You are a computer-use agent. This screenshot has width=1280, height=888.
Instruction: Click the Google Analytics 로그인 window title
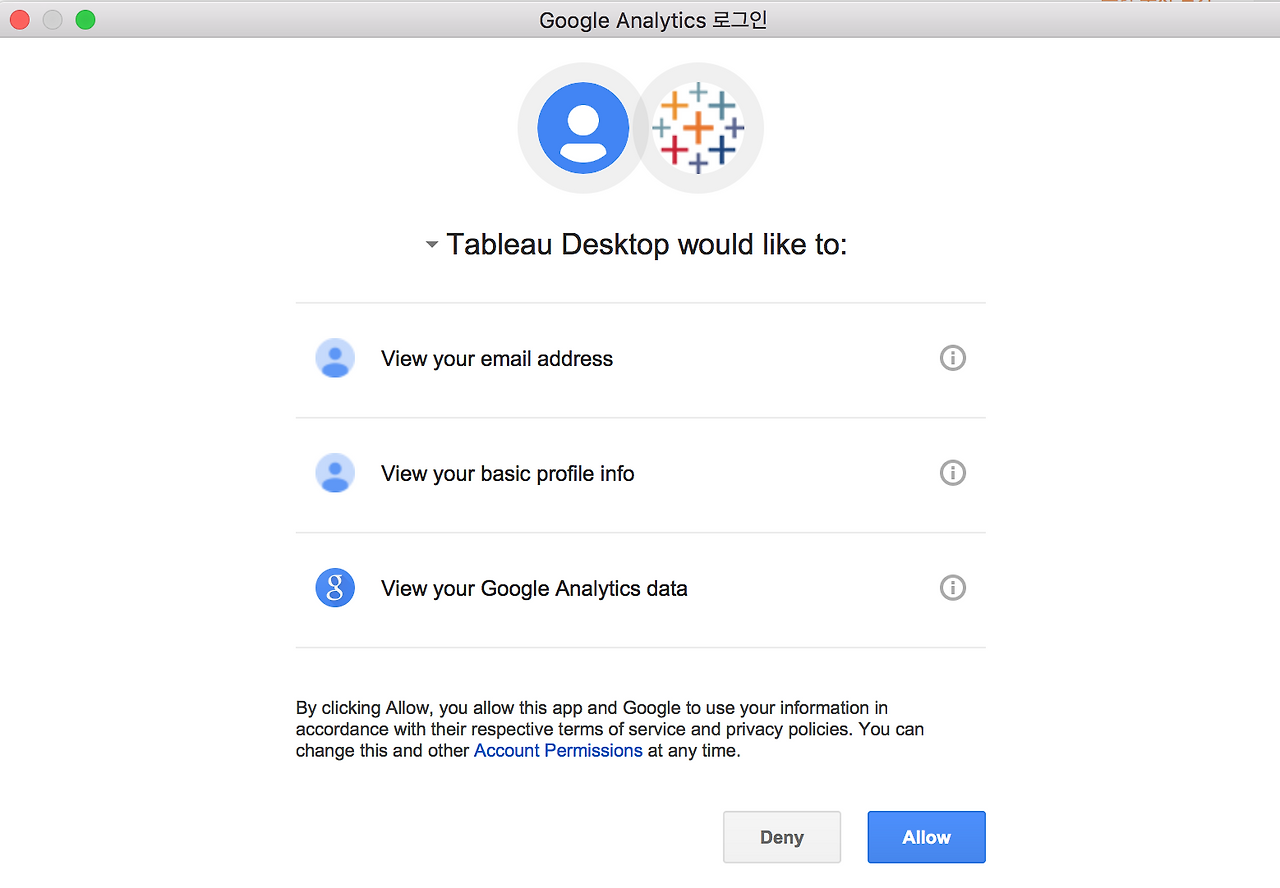[x=653, y=20]
